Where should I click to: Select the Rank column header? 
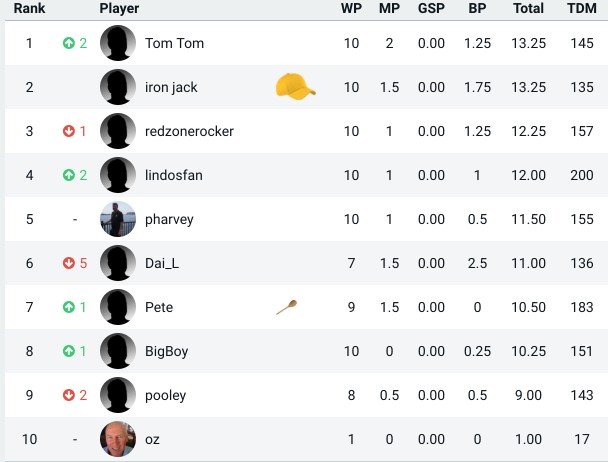[29, 8]
